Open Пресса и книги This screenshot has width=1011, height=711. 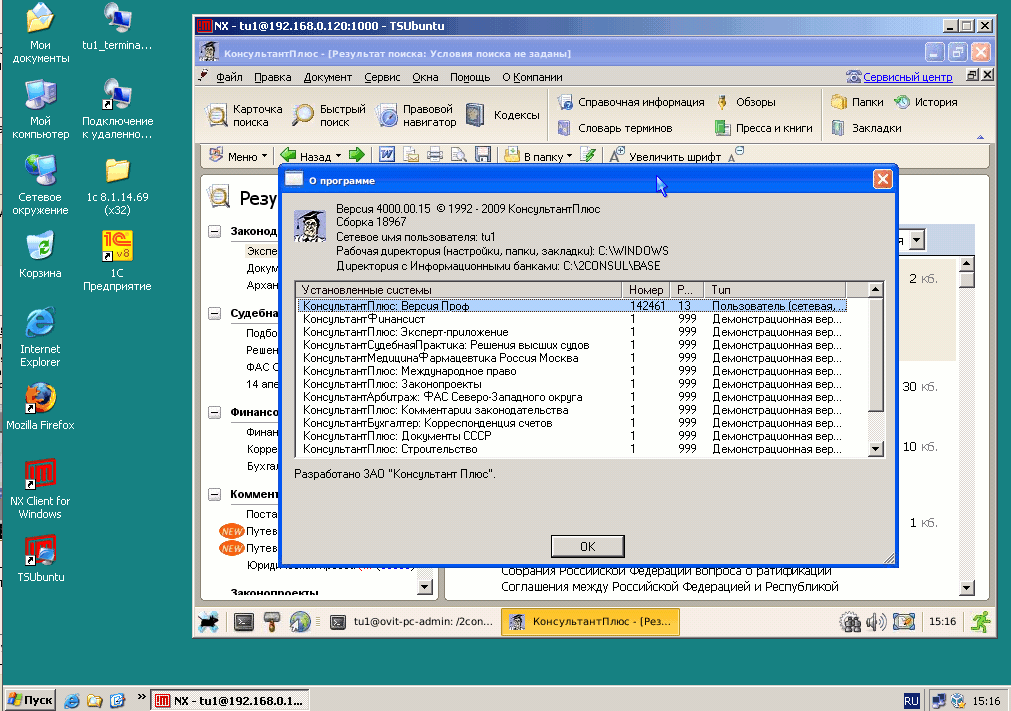click(765, 128)
